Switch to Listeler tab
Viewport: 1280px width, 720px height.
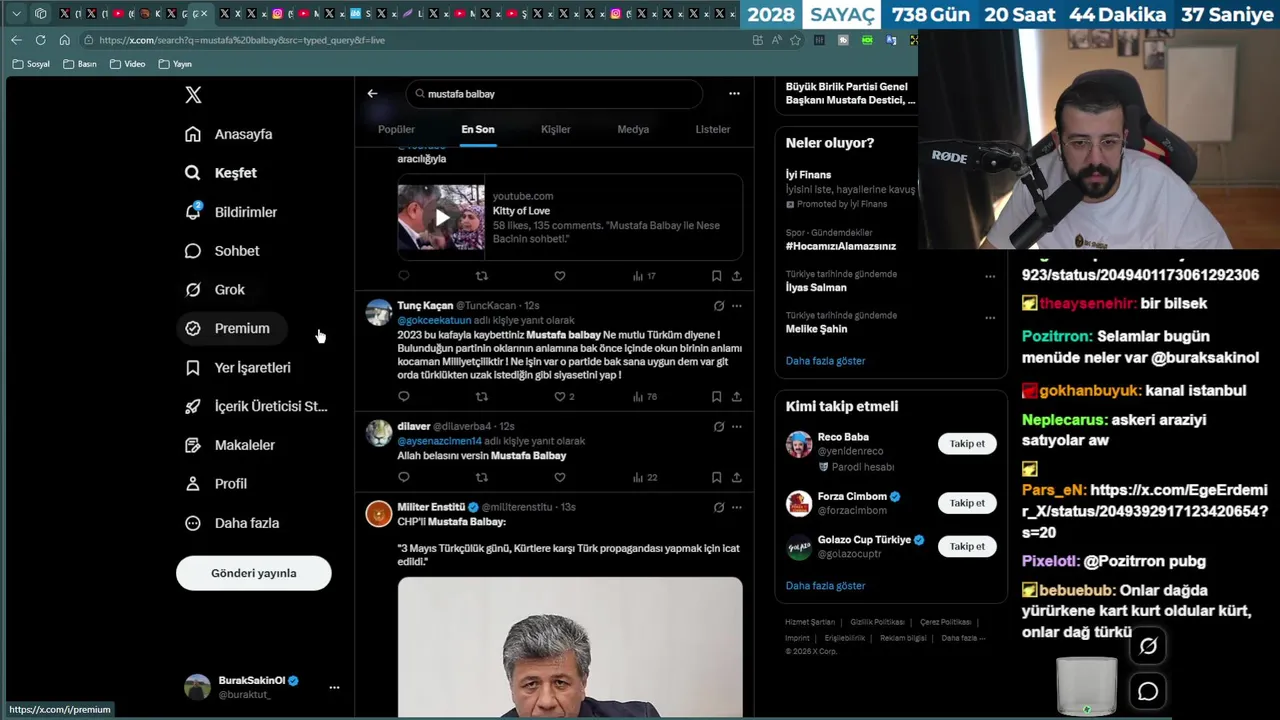713,129
